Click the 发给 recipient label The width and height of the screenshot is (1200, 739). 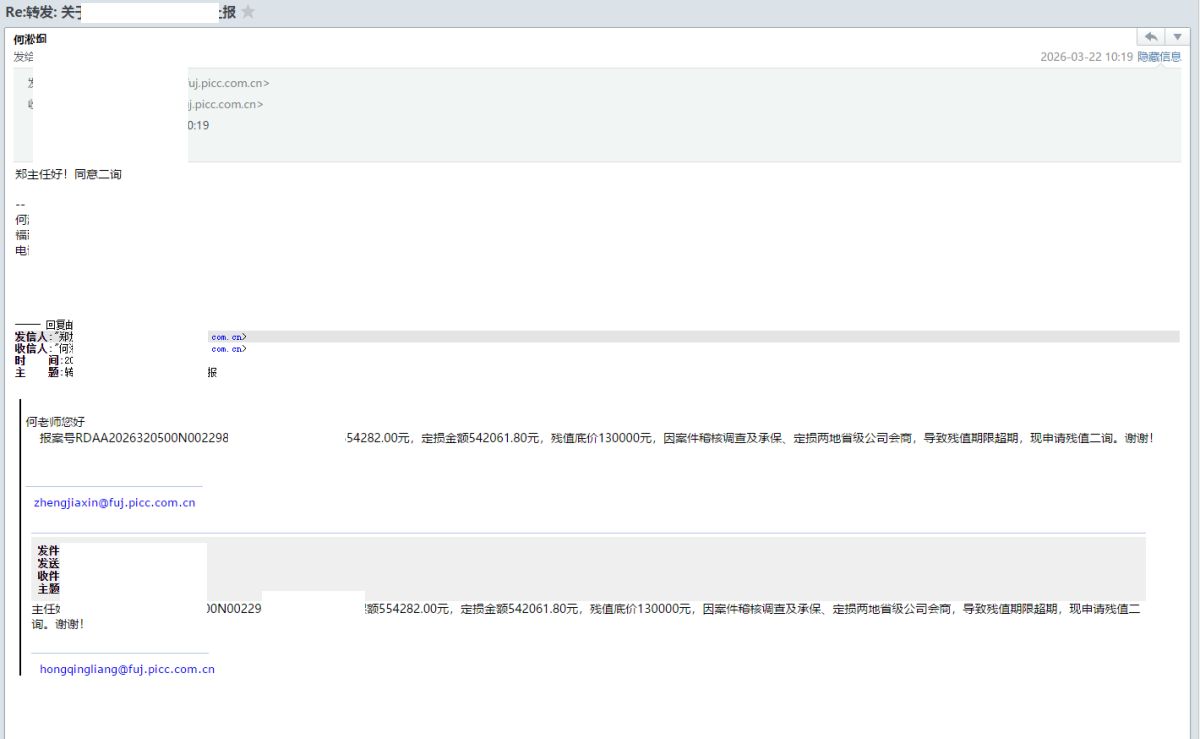23,57
